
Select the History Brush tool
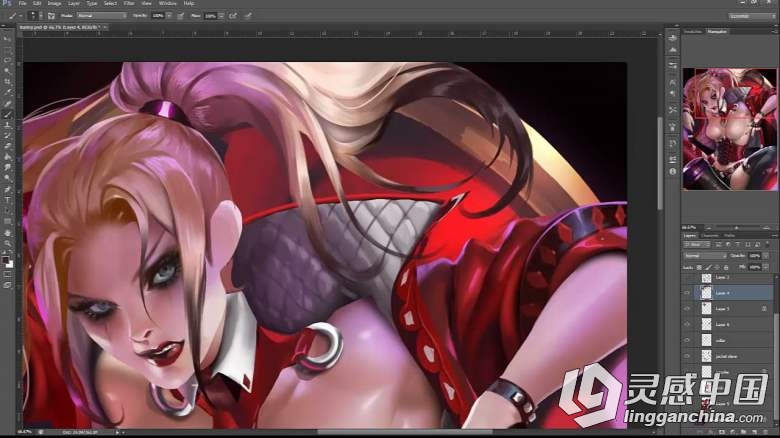(x=7, y=136)
